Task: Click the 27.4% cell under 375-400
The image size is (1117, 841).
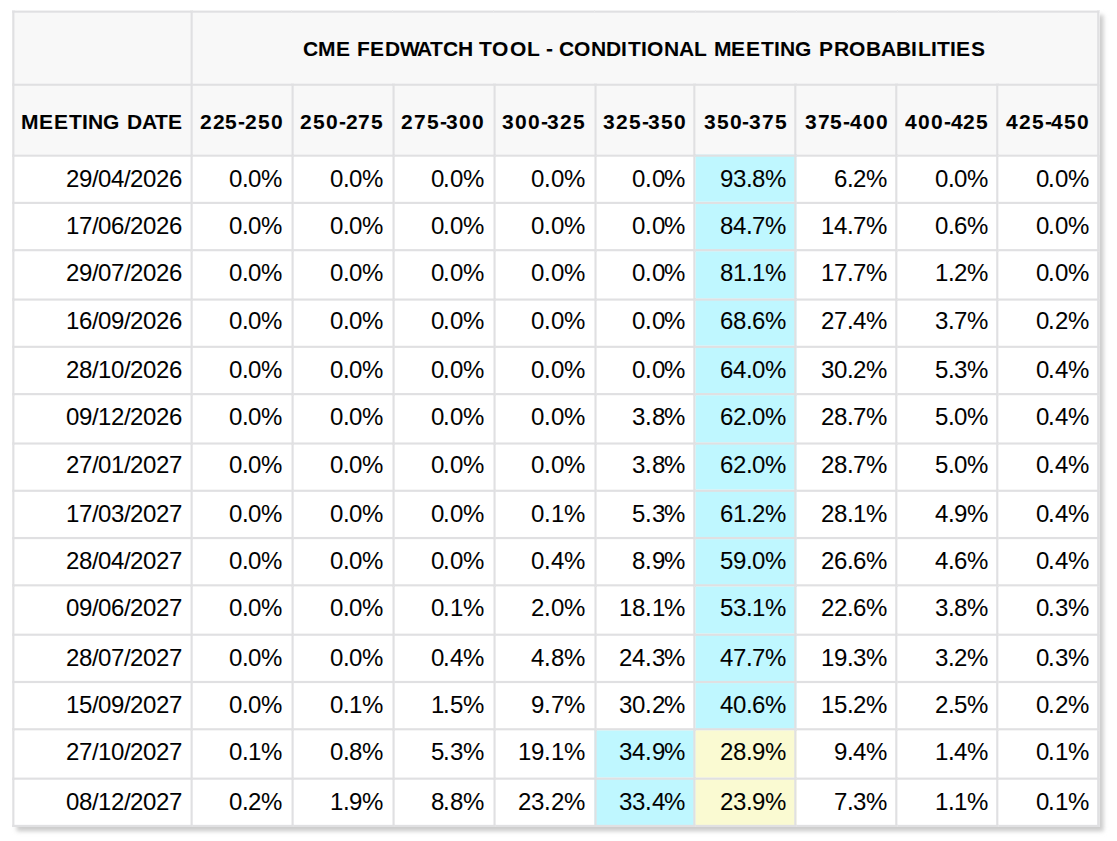Action: [853, 321]
